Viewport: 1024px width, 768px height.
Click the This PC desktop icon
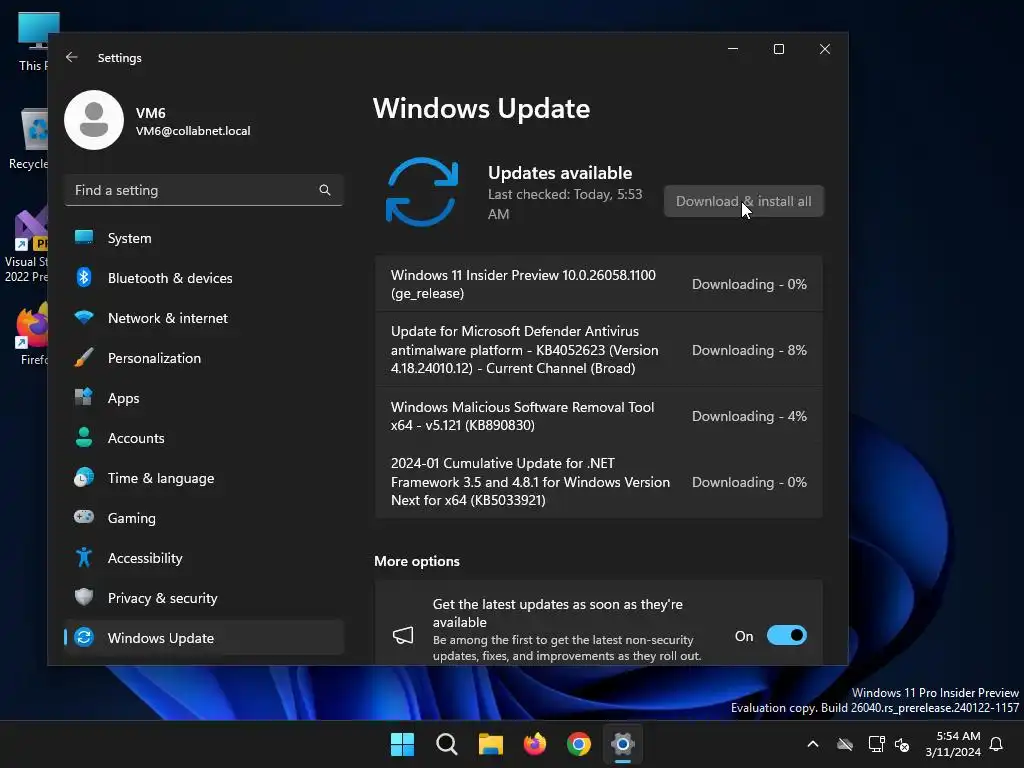pos(33,42)
